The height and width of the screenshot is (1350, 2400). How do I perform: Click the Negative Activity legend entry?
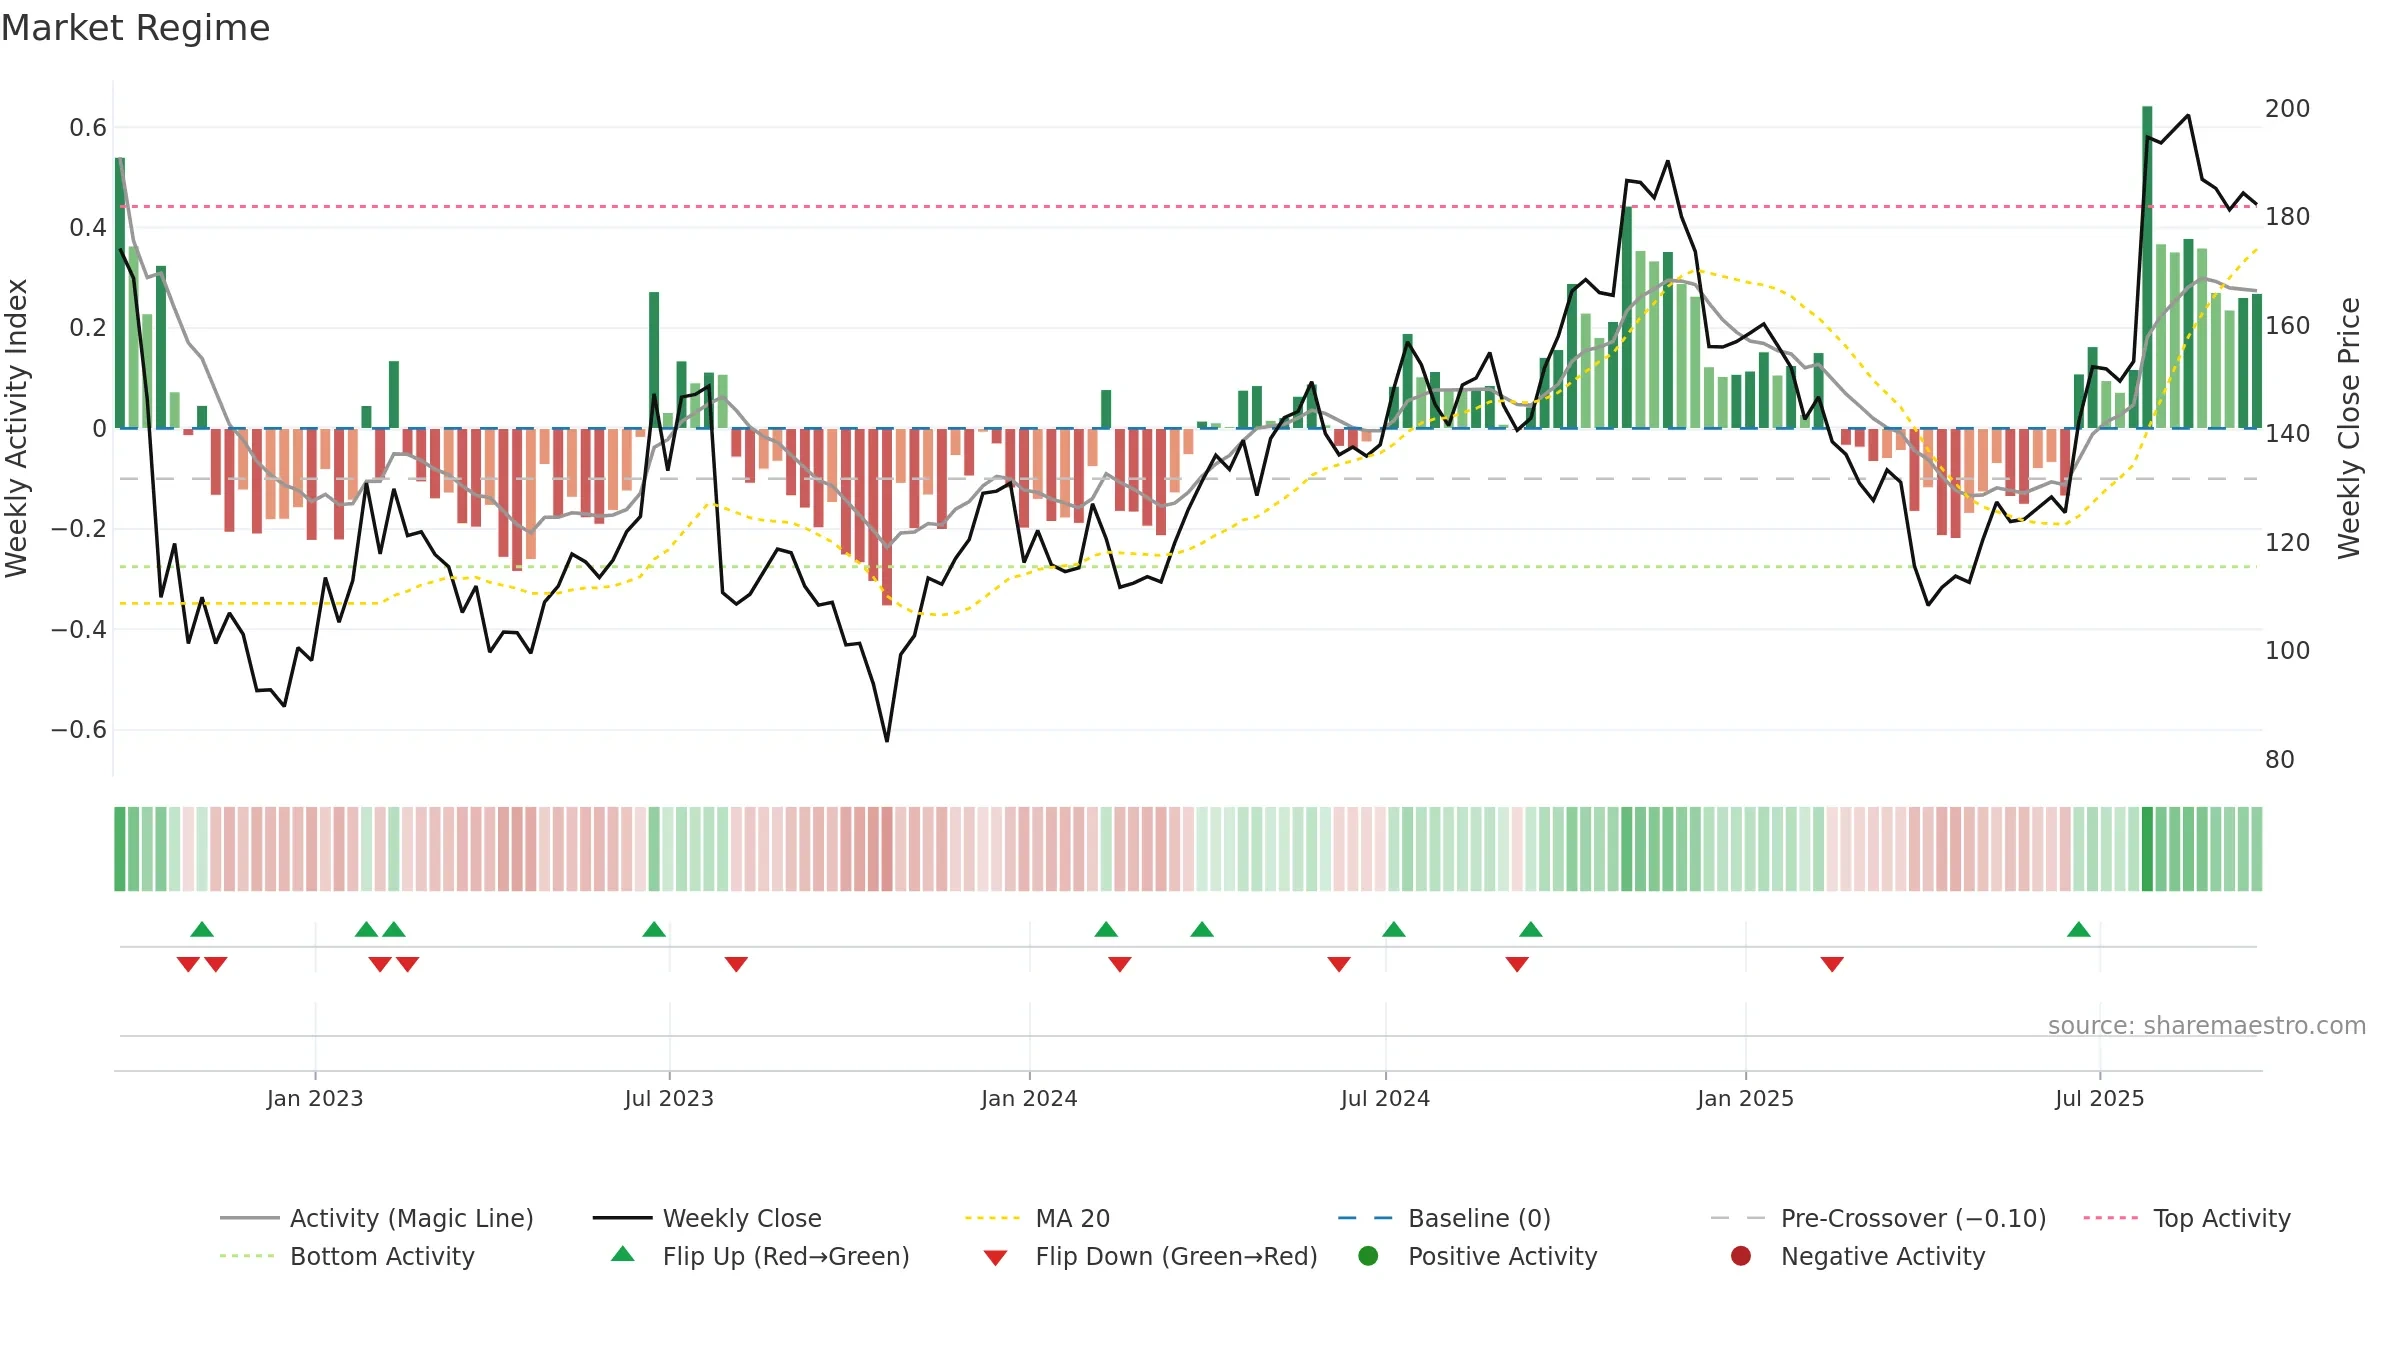1858,1256
